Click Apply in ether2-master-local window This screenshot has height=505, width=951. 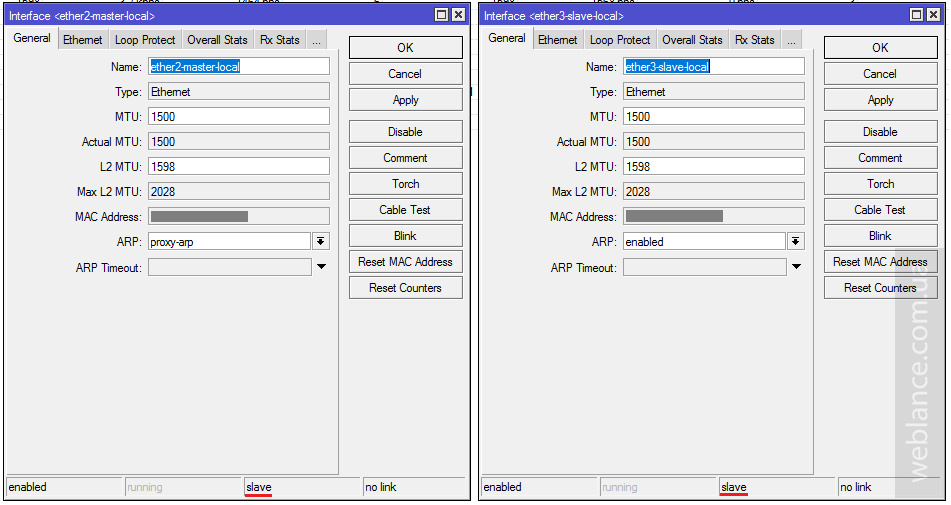point(405,100)
